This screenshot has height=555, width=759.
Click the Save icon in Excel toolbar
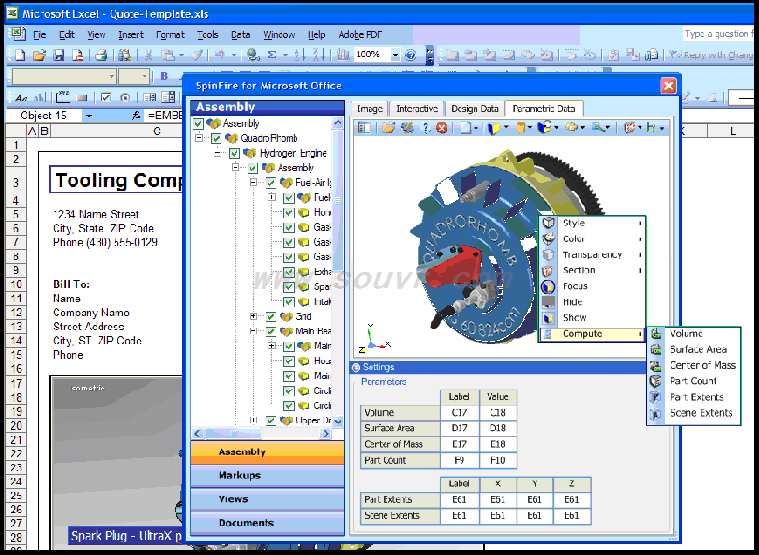click(x=59, y=55)
